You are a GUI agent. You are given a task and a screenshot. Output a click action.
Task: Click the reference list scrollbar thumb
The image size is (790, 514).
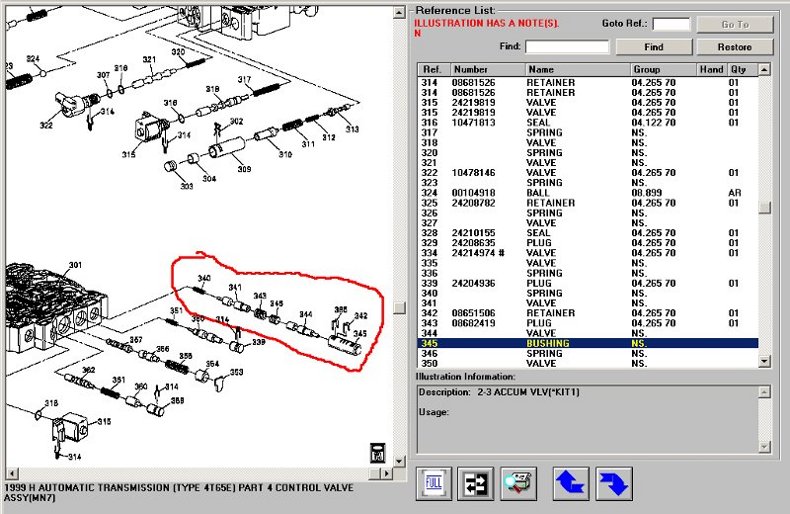coord(764,207)
